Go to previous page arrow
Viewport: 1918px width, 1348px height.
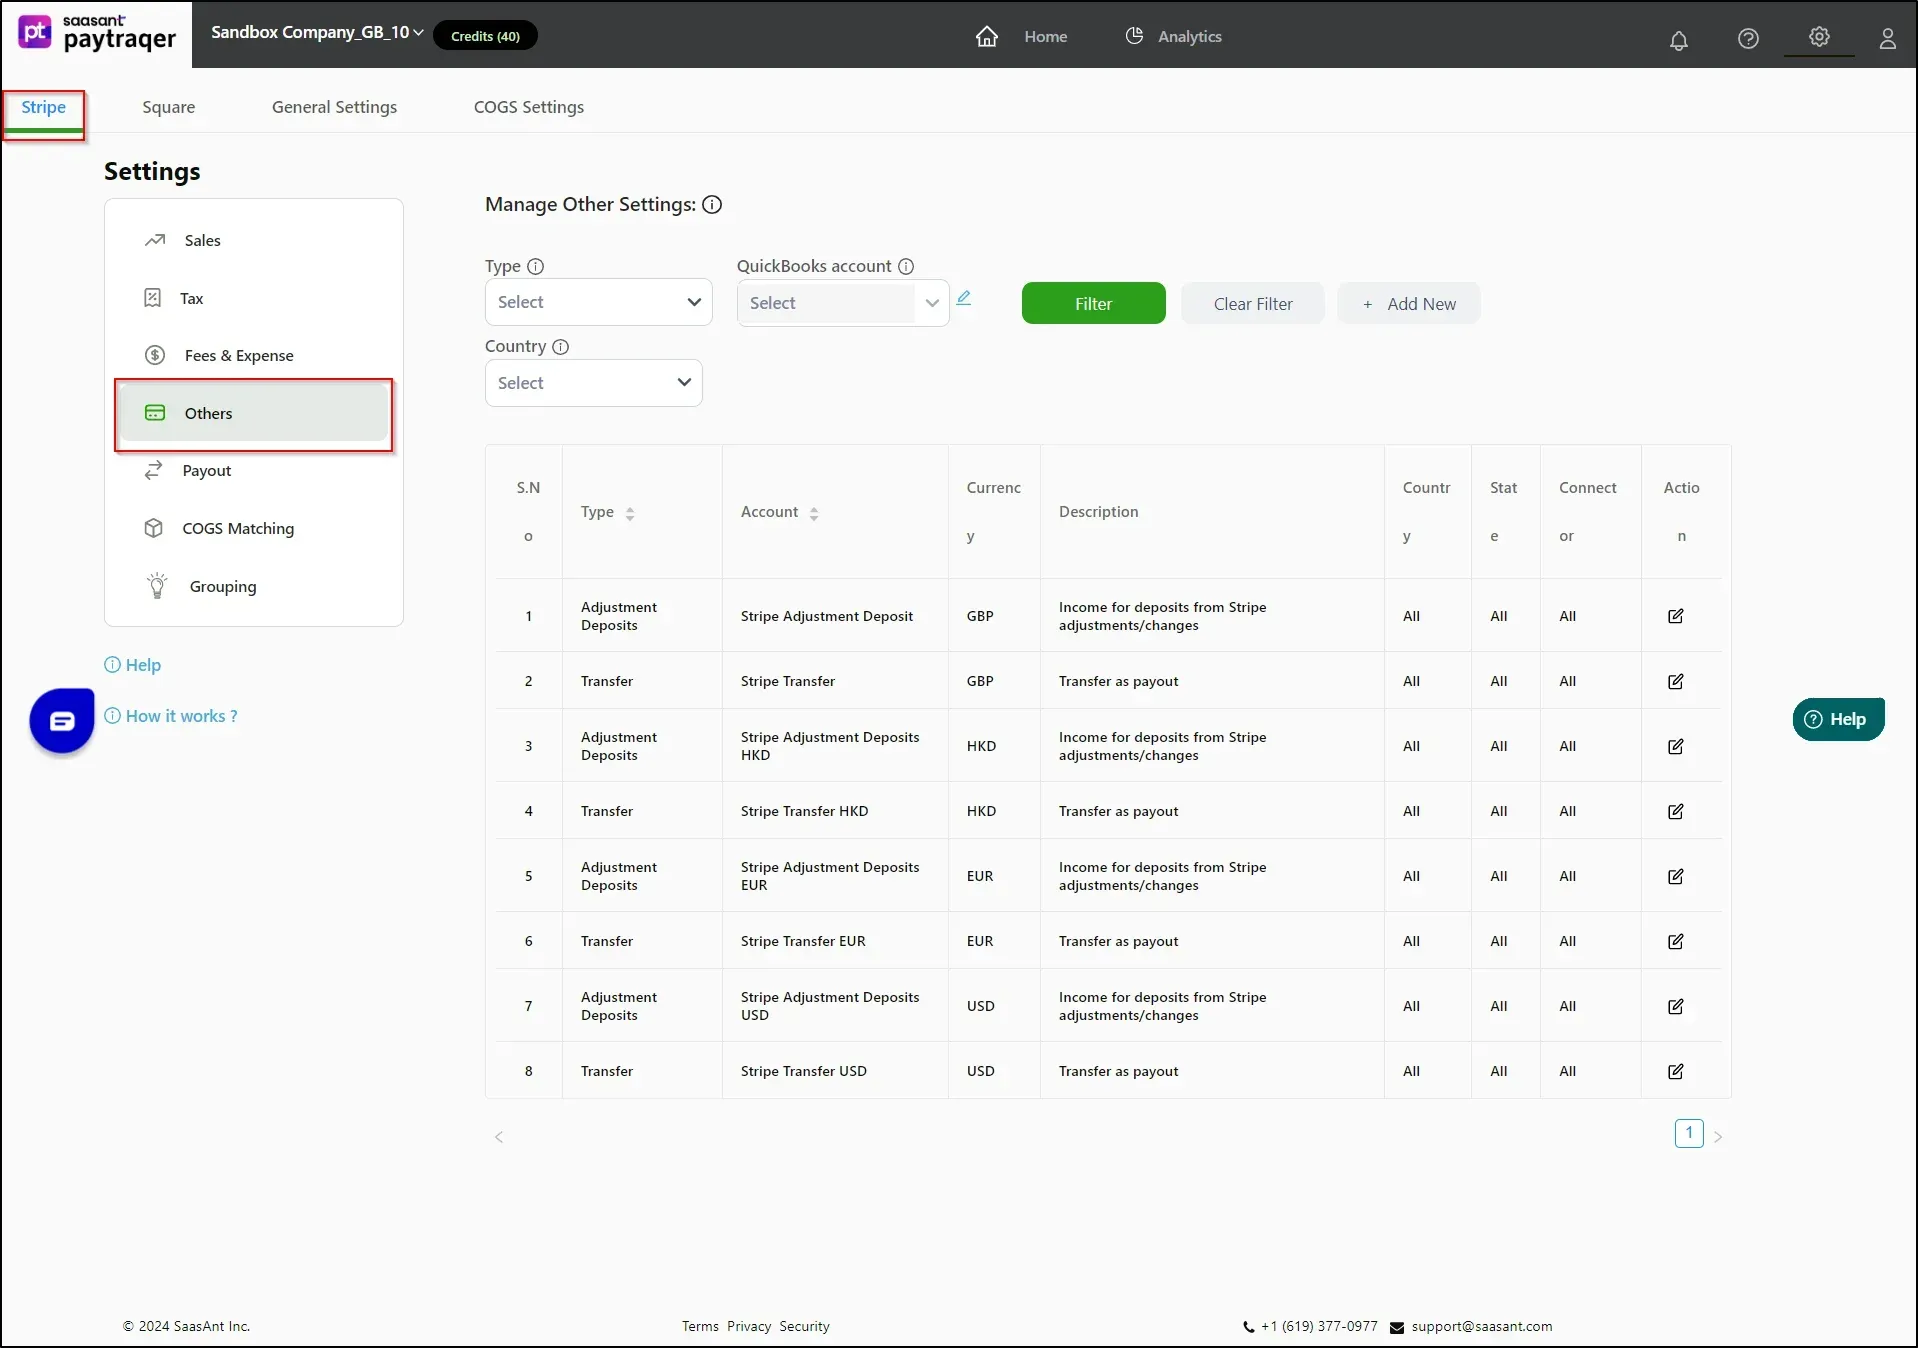coord(499,1137)
